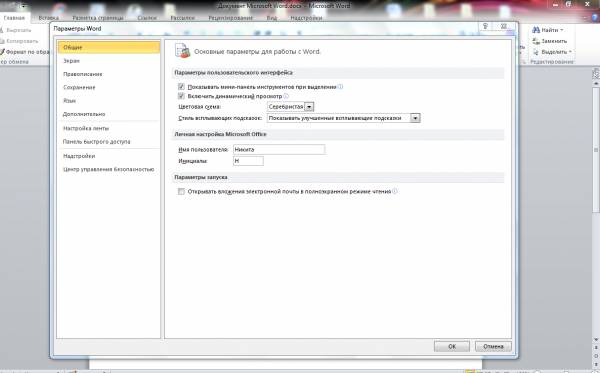Open Центр управления безопасностью category
Viewport: 600px width, 373px height.
109,169
